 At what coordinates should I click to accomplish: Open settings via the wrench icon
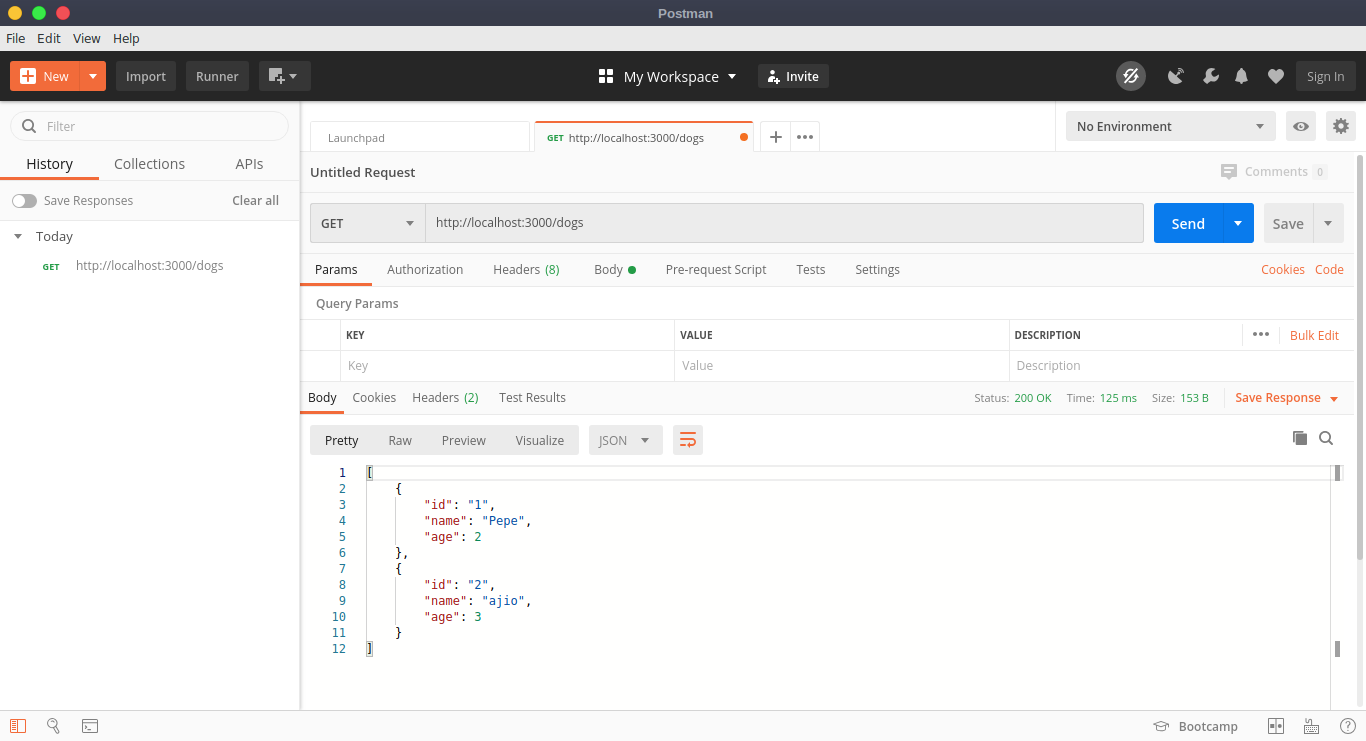[1210, 76]
